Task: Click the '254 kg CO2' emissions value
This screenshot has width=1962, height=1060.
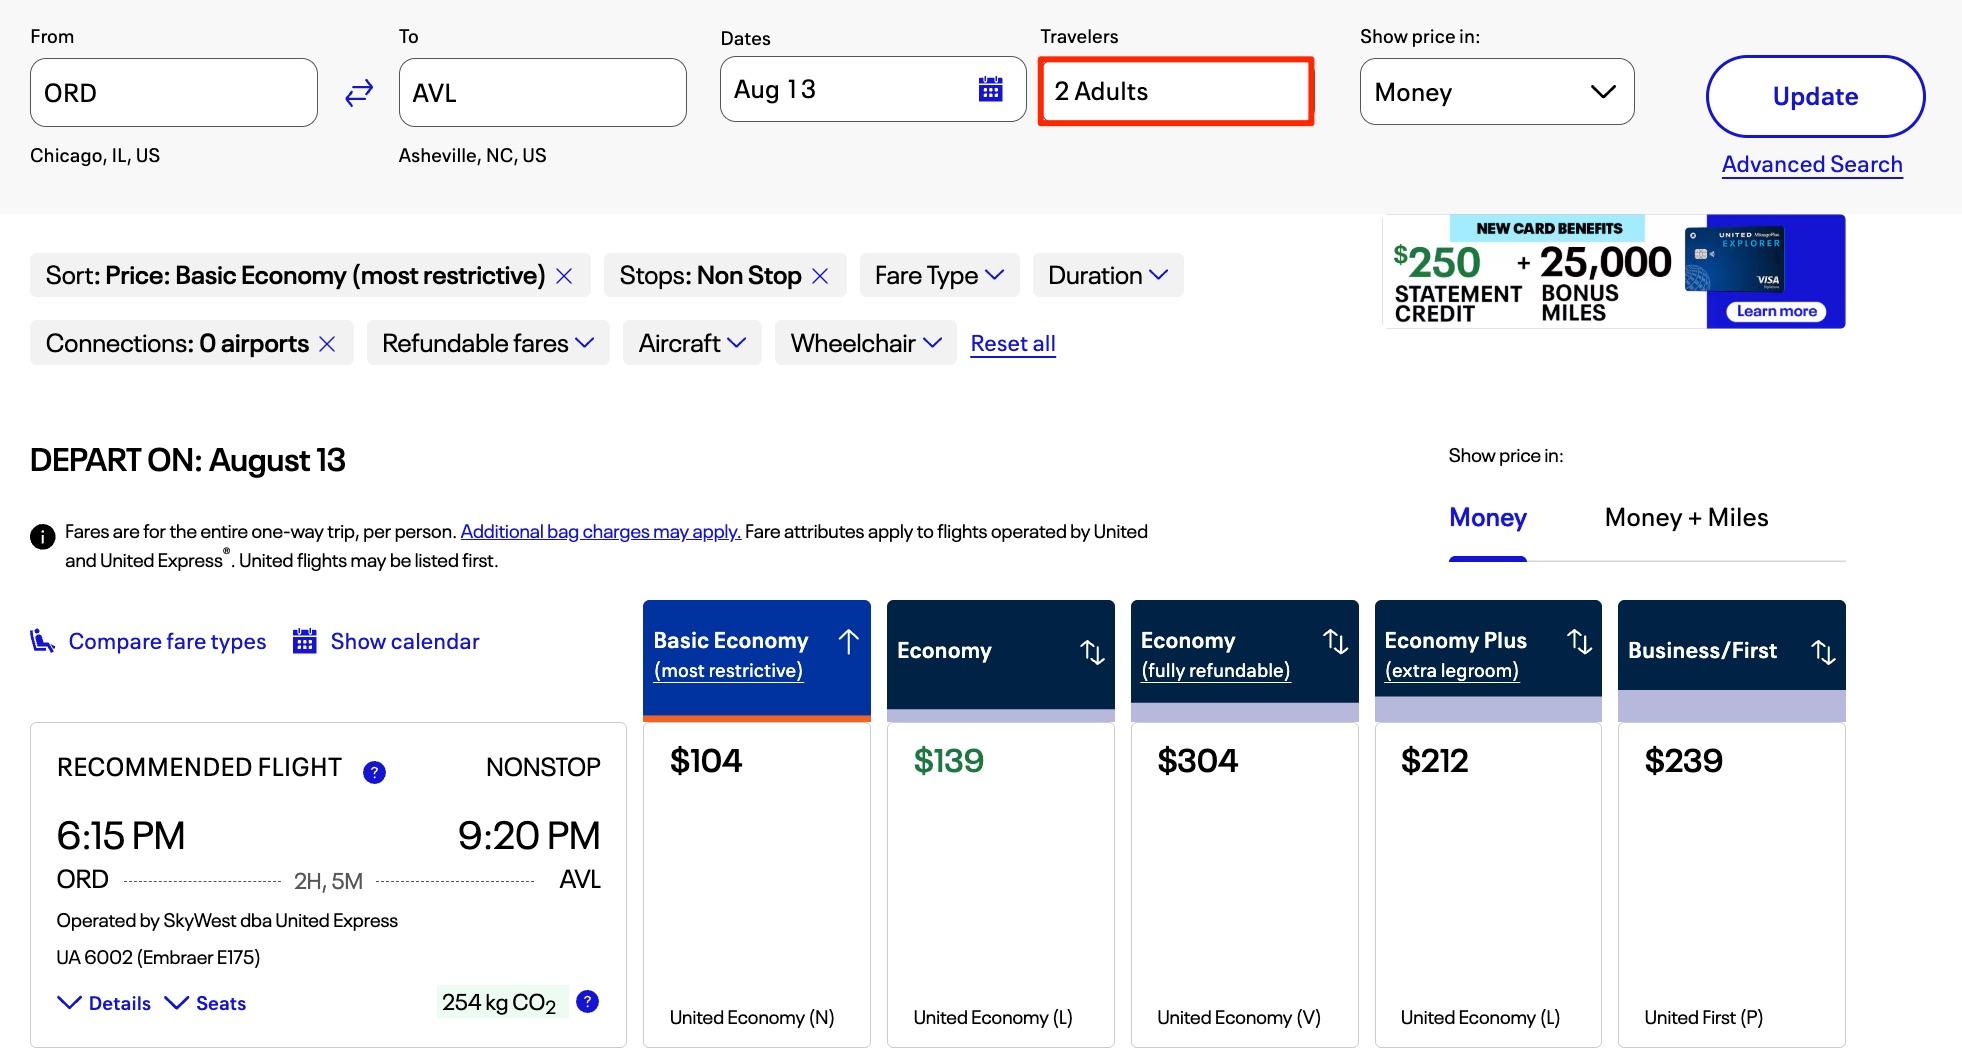Action: pyautogui.click(x=499, y=1002)
